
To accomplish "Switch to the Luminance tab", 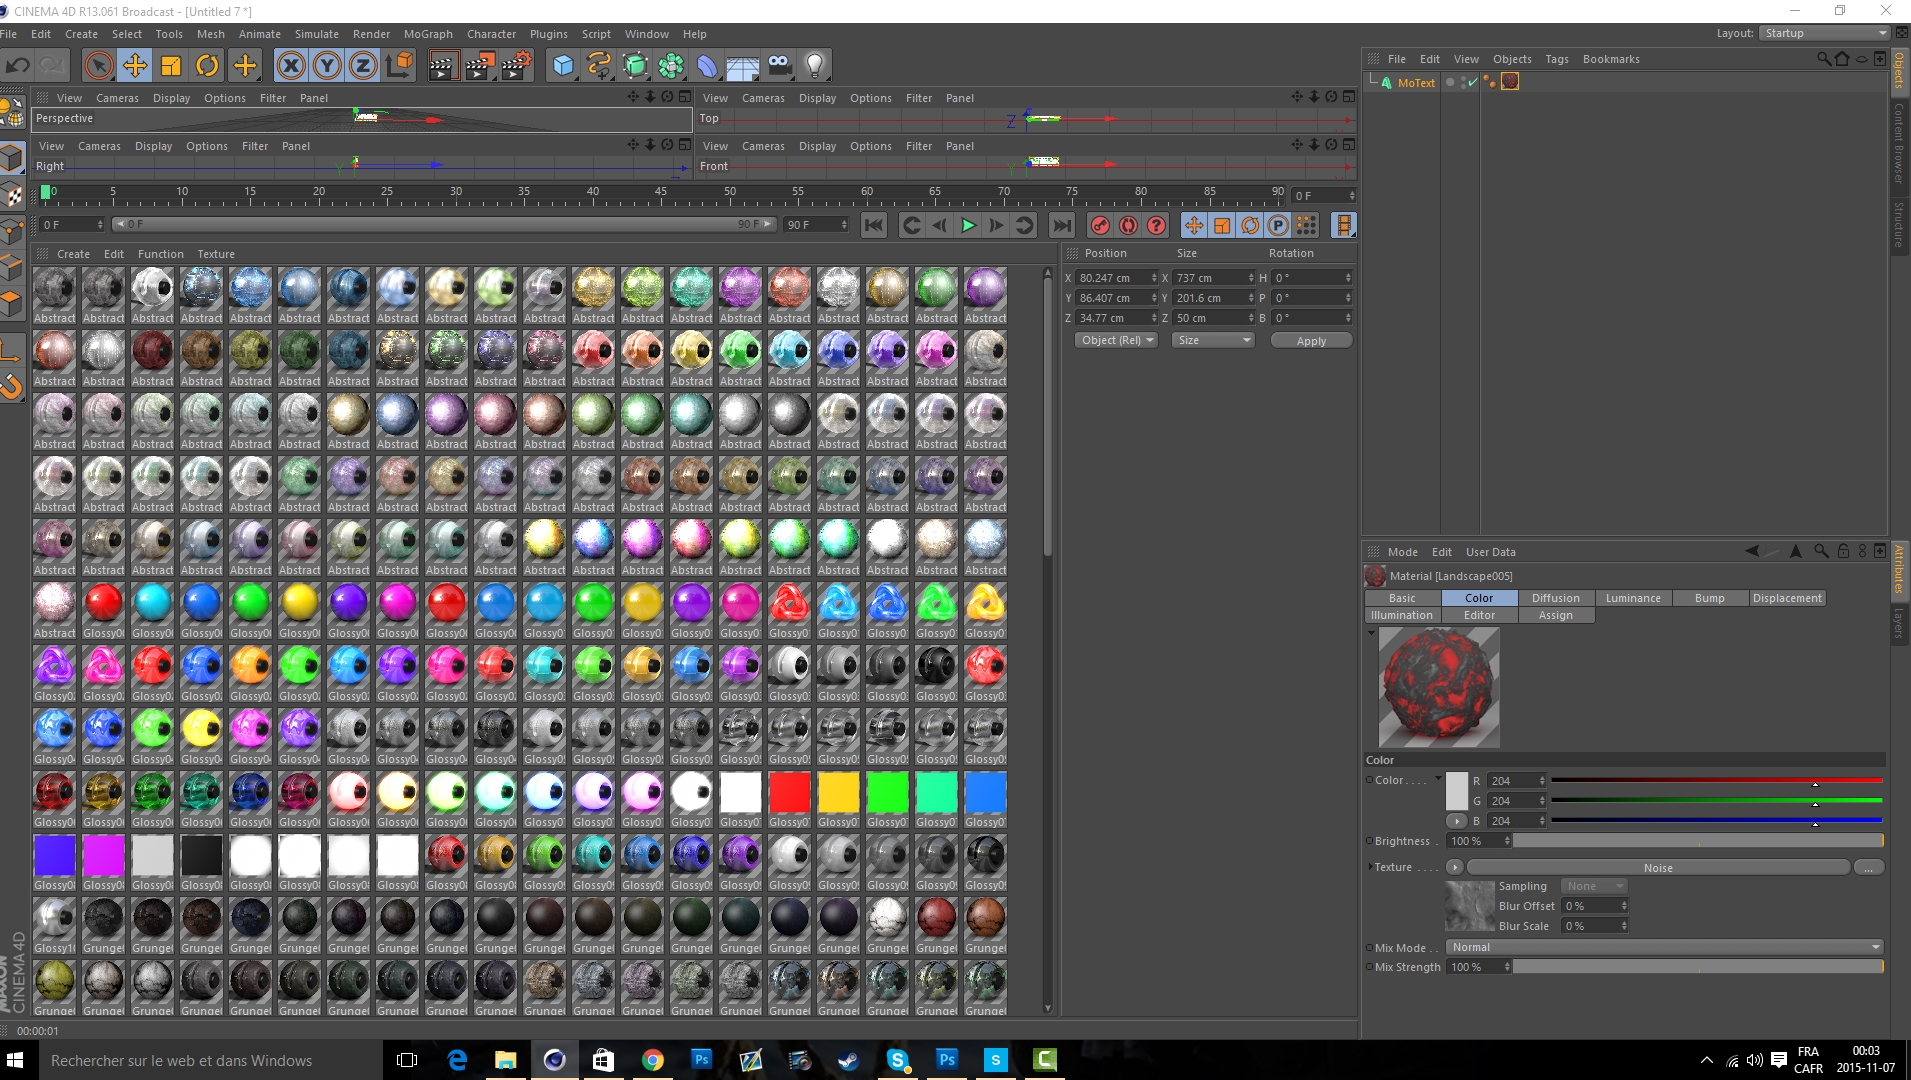I will point(1633,598).
